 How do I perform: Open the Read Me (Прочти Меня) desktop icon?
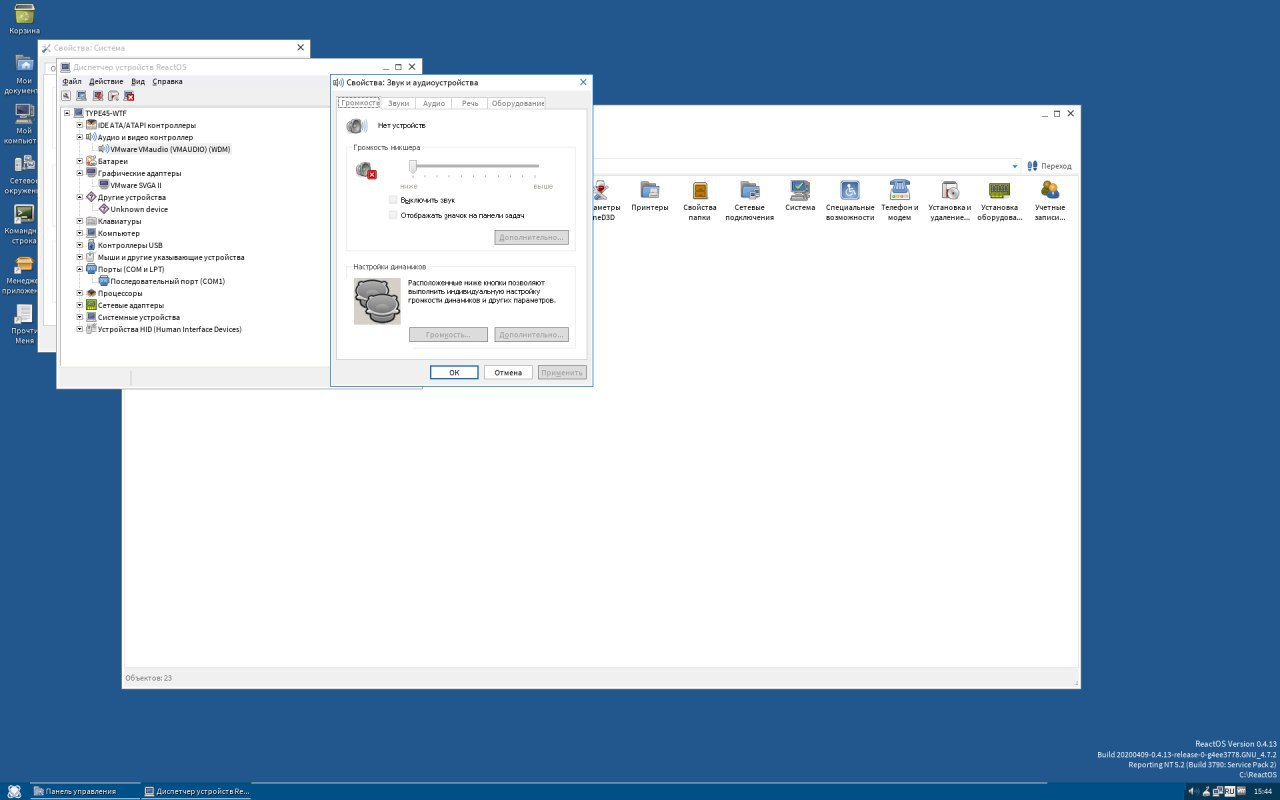(x=24, y=325)
